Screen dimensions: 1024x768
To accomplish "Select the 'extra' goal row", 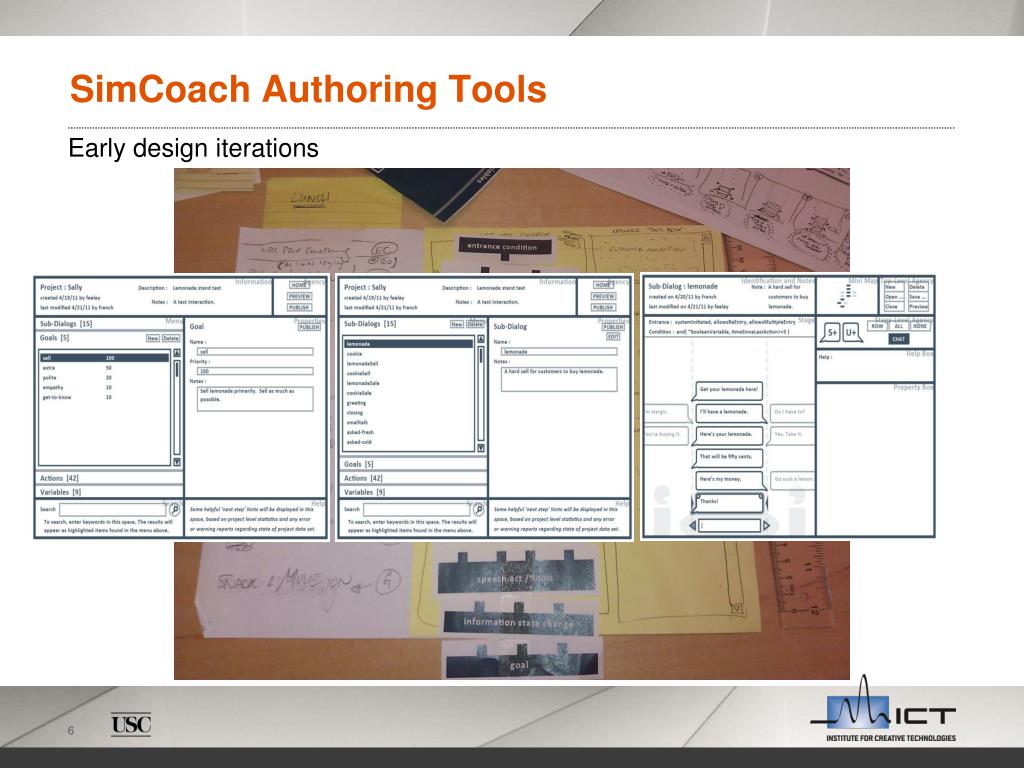I will click(x=104, y=368).
